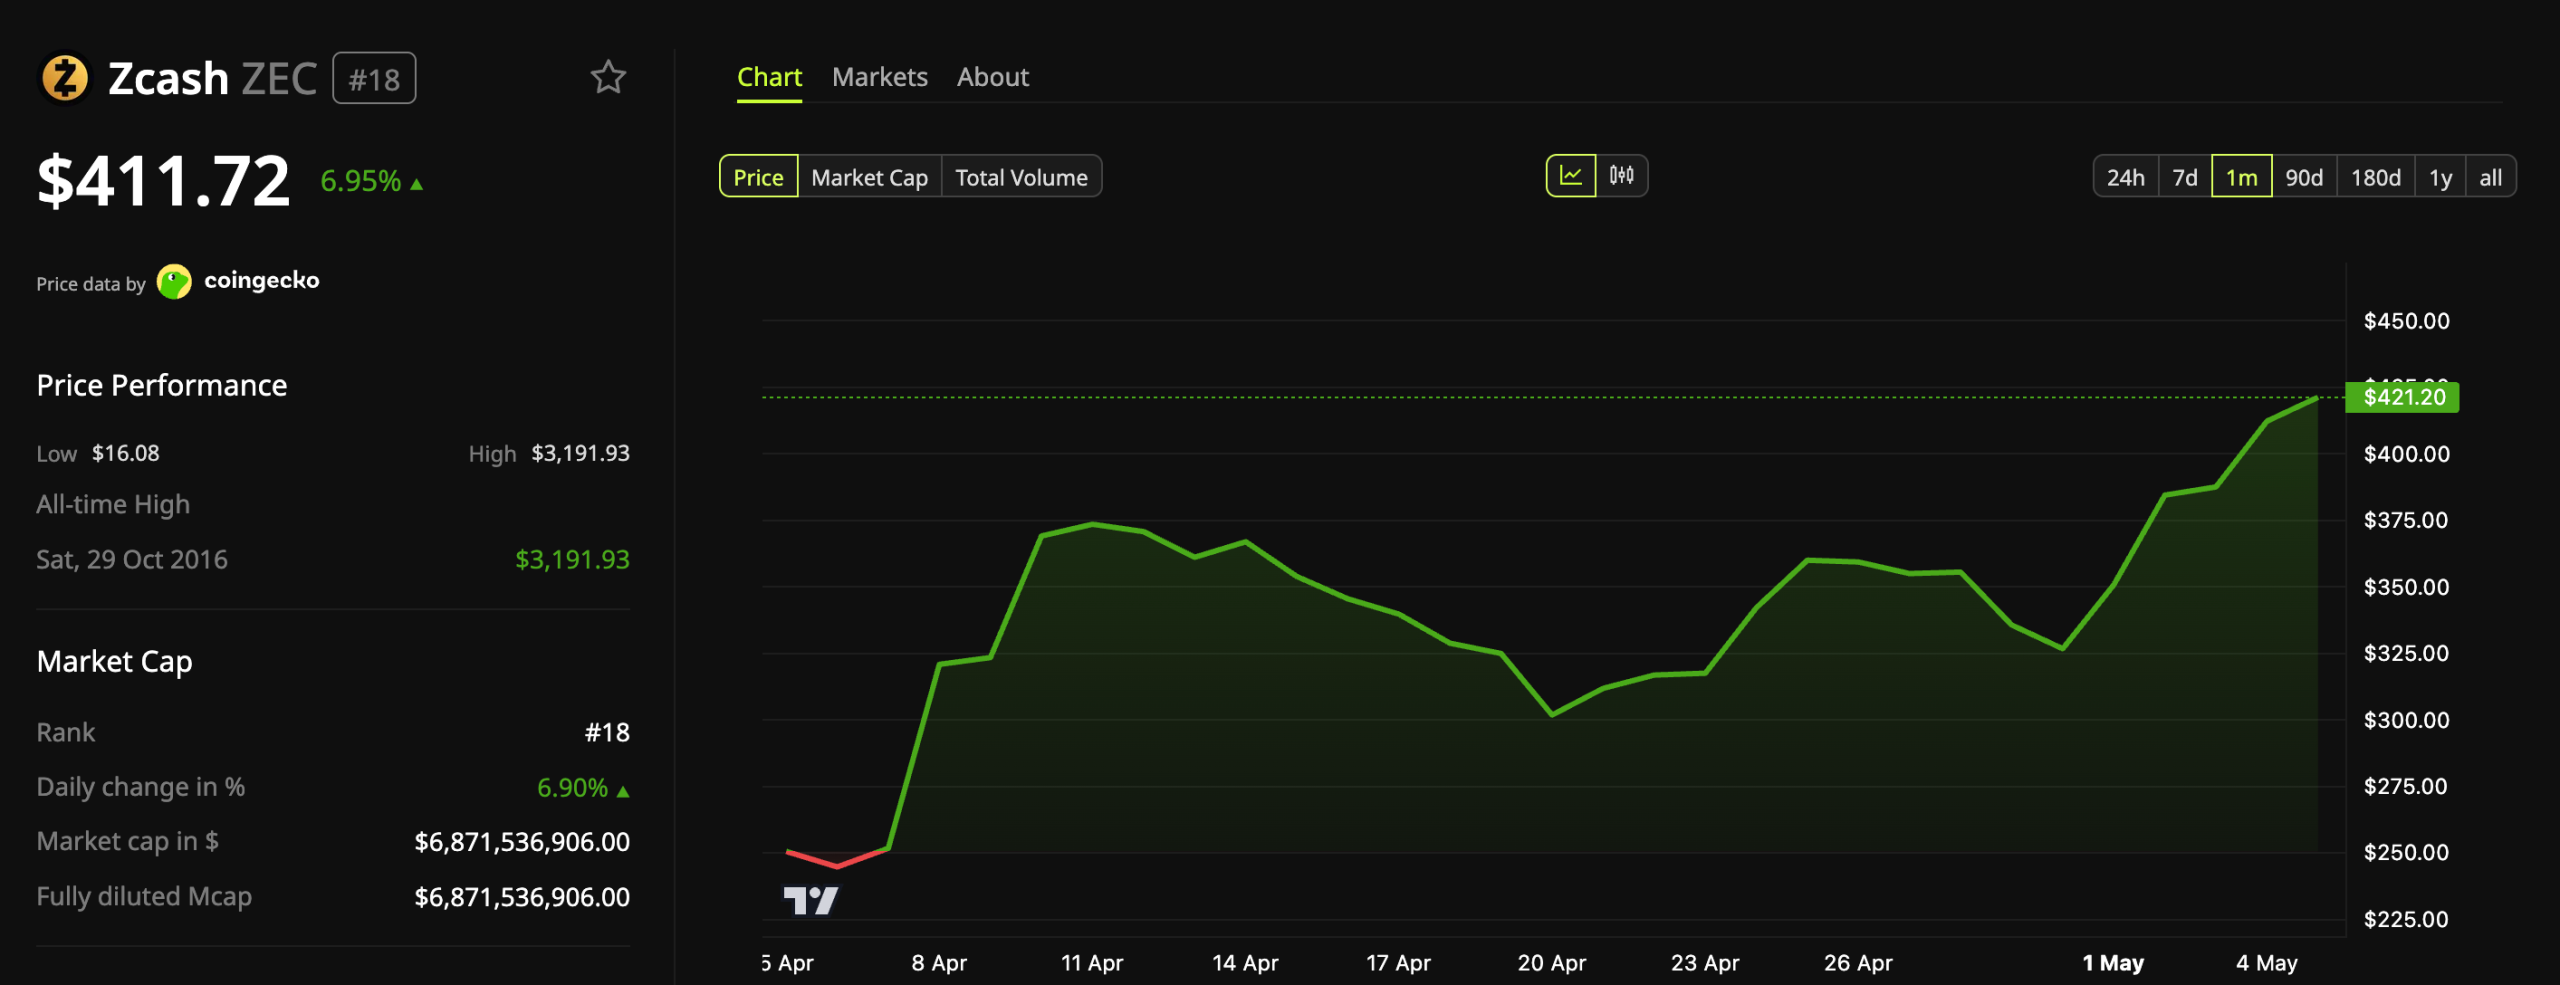This screenshot has width=2560, height=985.
Task: Select the Total Volume chart mode
Action: pyautogui.click(x=1022, y=177)
